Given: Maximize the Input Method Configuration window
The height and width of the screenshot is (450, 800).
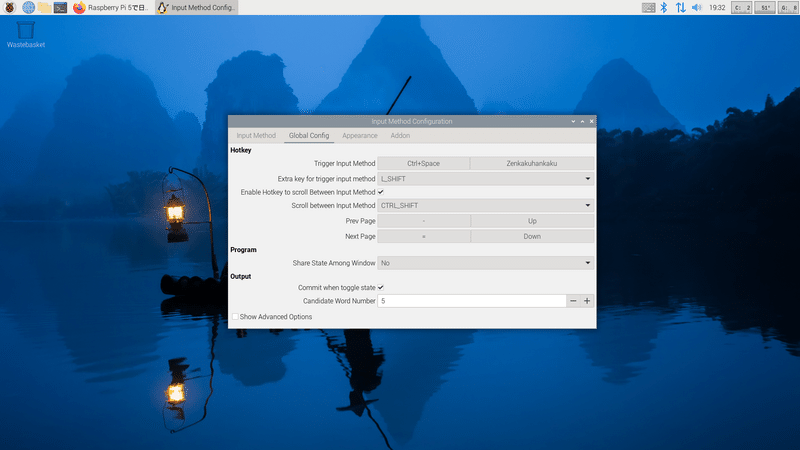Looking at the screenshot, I should [583, 121].
